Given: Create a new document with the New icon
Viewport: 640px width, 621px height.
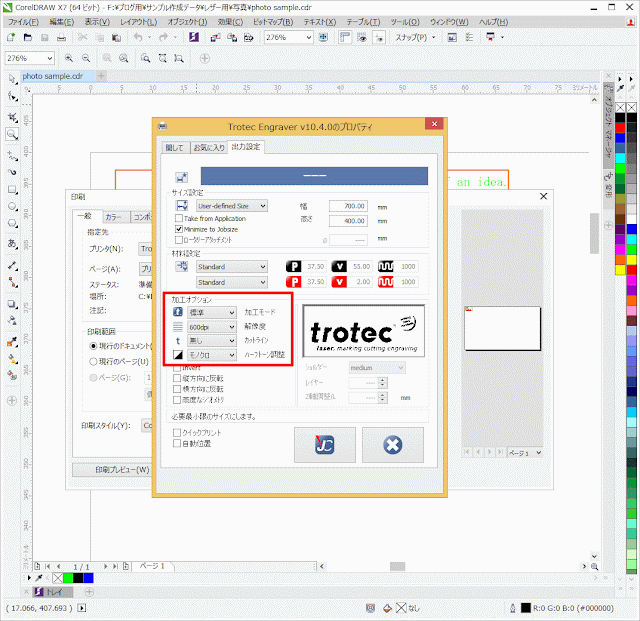Looking at the screenshot, I should click(11, 38).
